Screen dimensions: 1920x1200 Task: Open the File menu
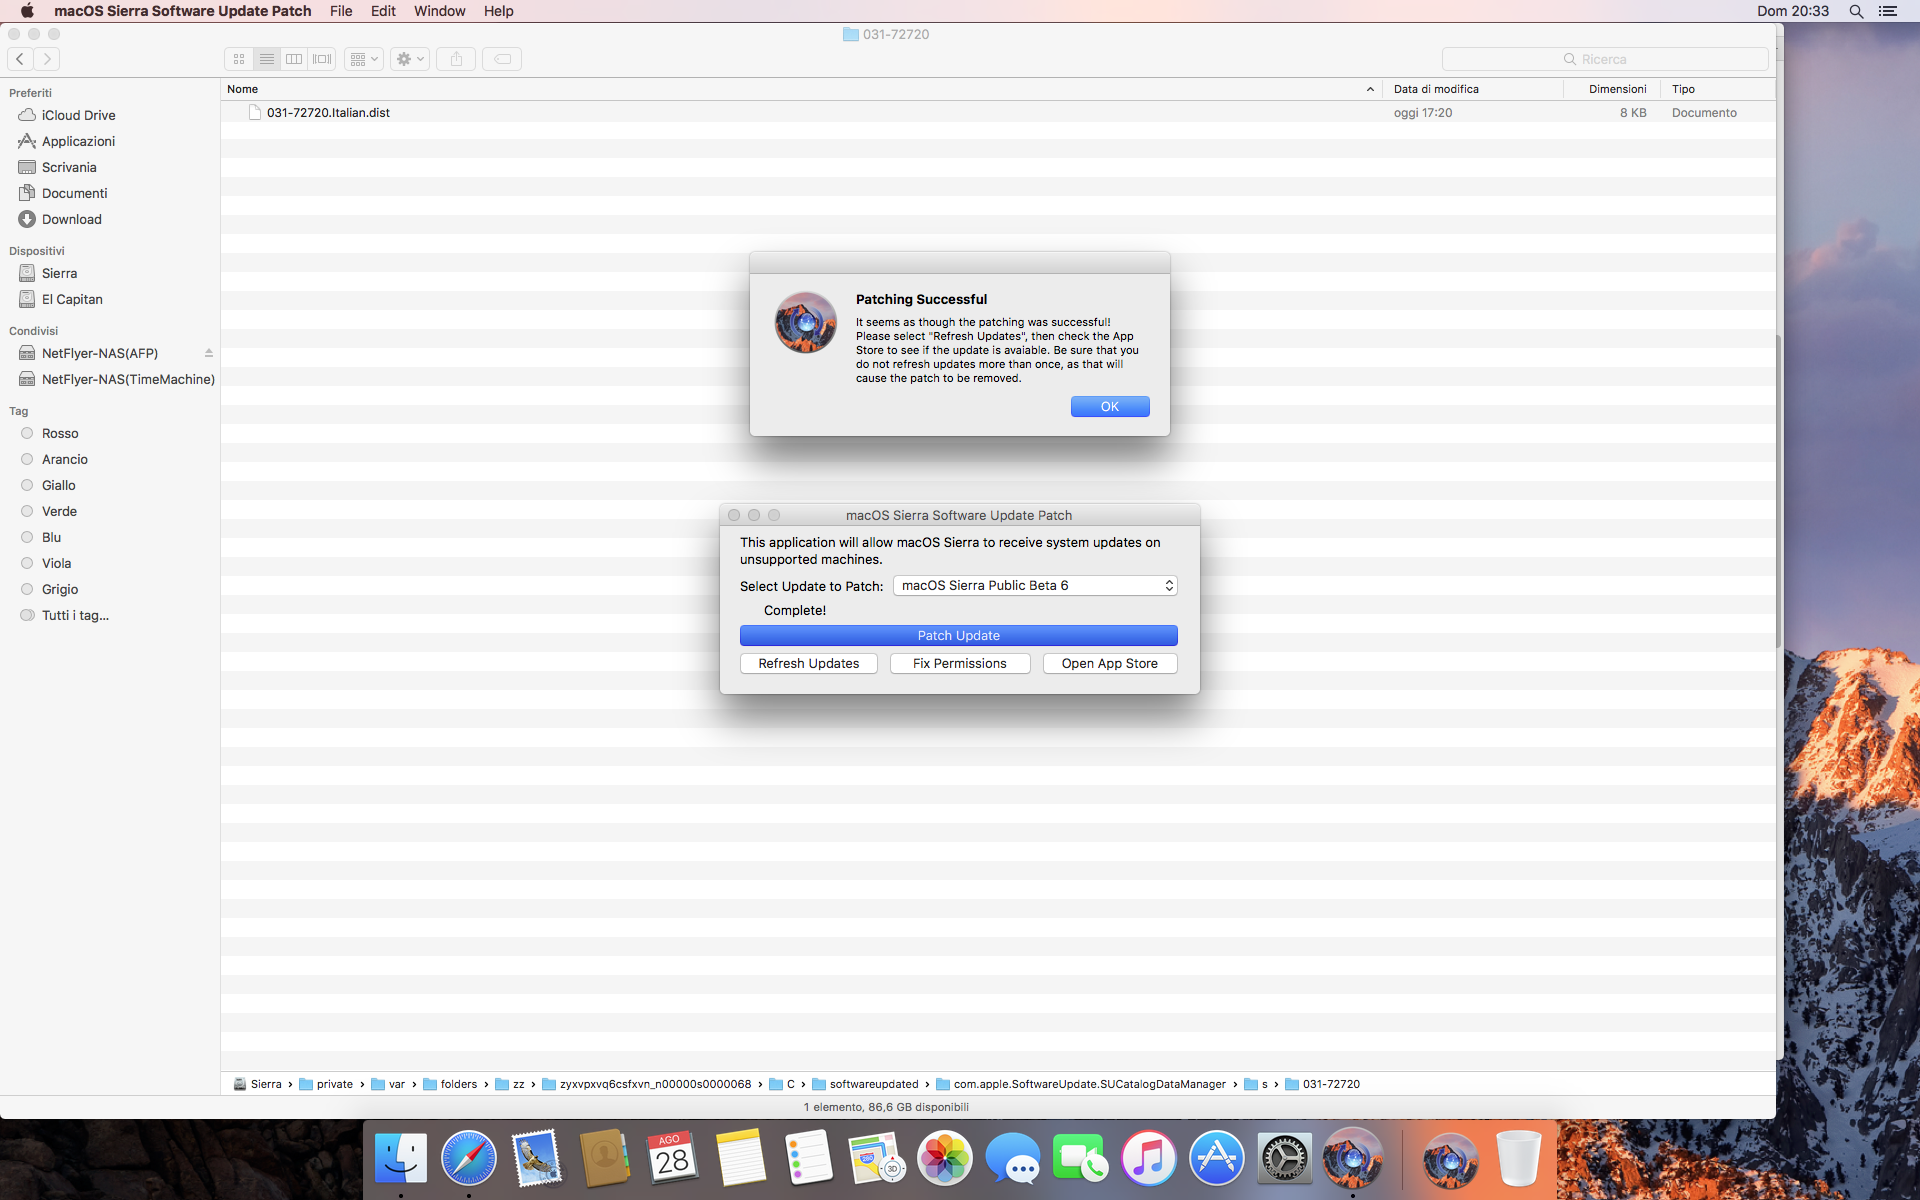tap(341, 11)
